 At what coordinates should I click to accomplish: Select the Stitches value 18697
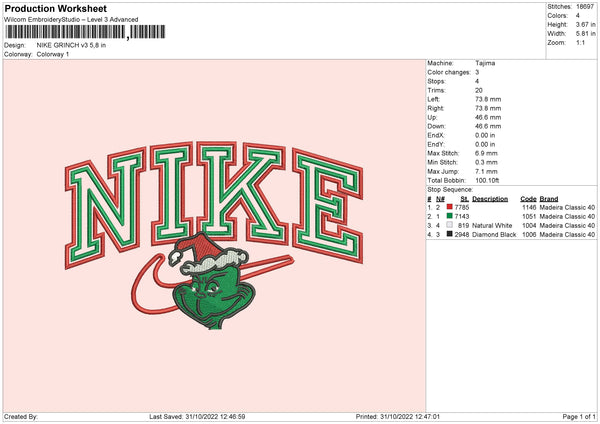coord(585,7)
